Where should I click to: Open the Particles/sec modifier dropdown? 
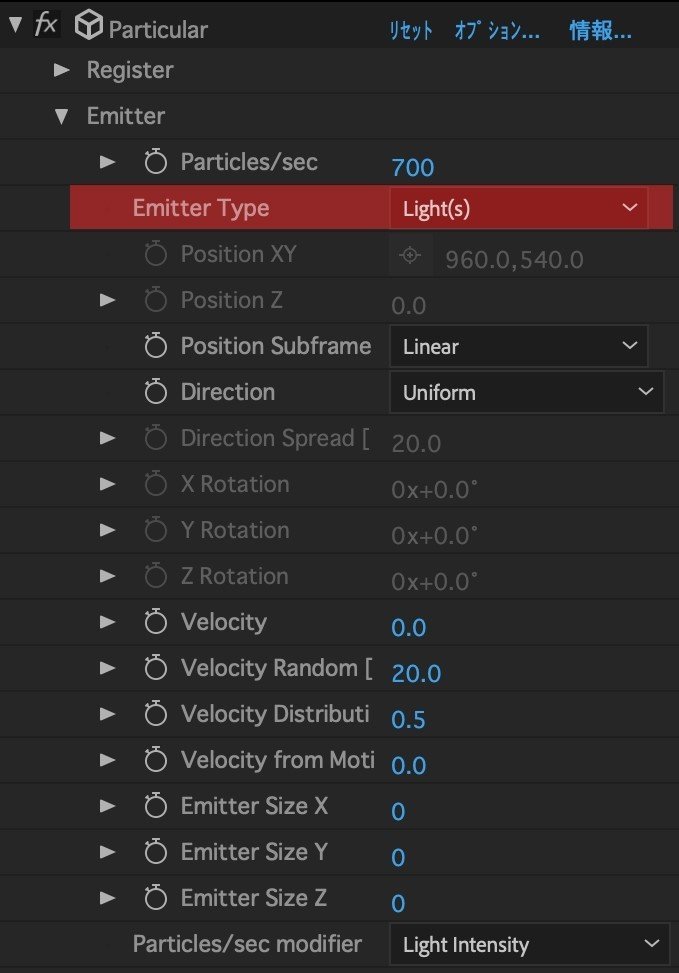coord(529,944)
